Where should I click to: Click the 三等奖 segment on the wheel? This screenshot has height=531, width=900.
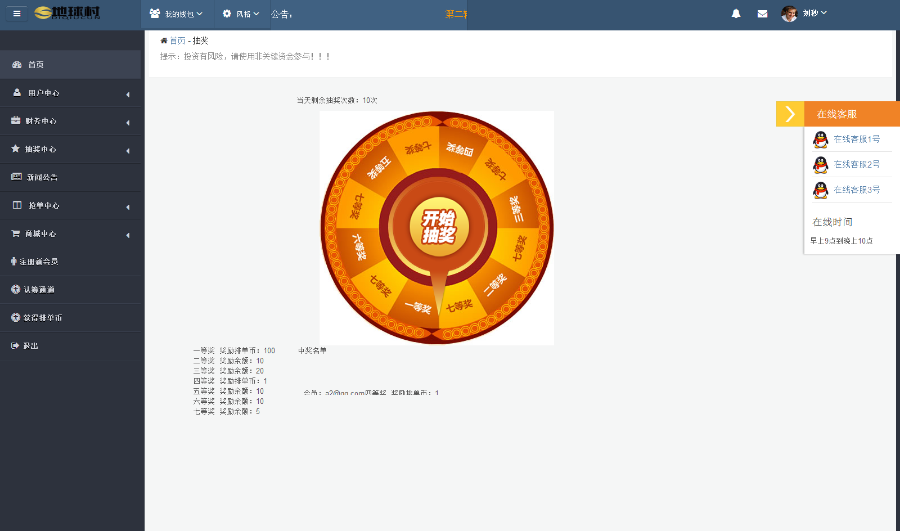pyautogui.click(x=517, y=210)
